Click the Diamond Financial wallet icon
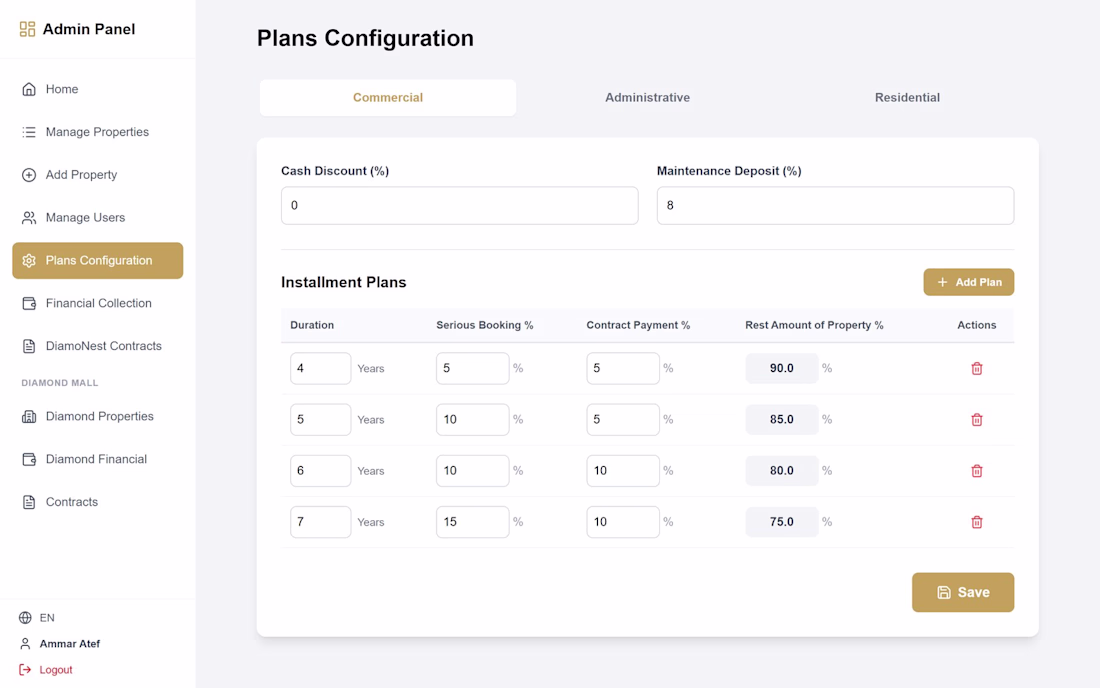1100x688 pixels. pos(29,459)
